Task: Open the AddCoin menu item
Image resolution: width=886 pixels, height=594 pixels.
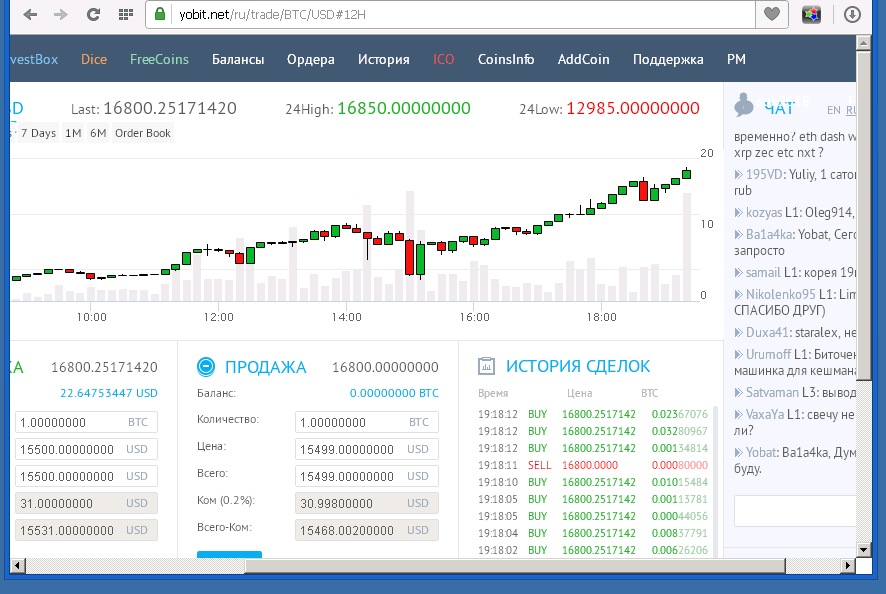Action: (584, 59)
